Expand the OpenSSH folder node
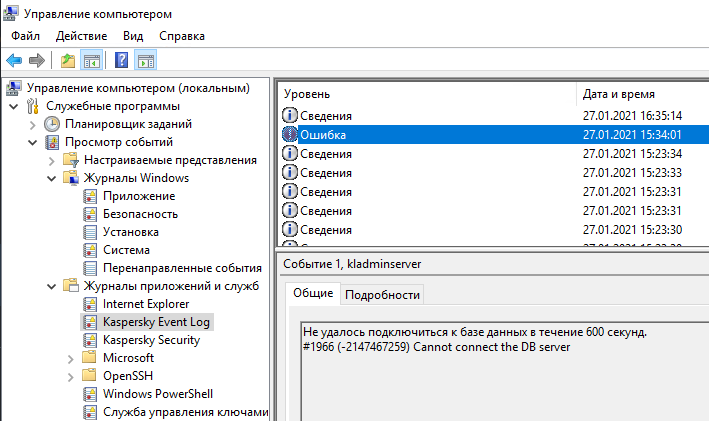 (x=71, y=377)
